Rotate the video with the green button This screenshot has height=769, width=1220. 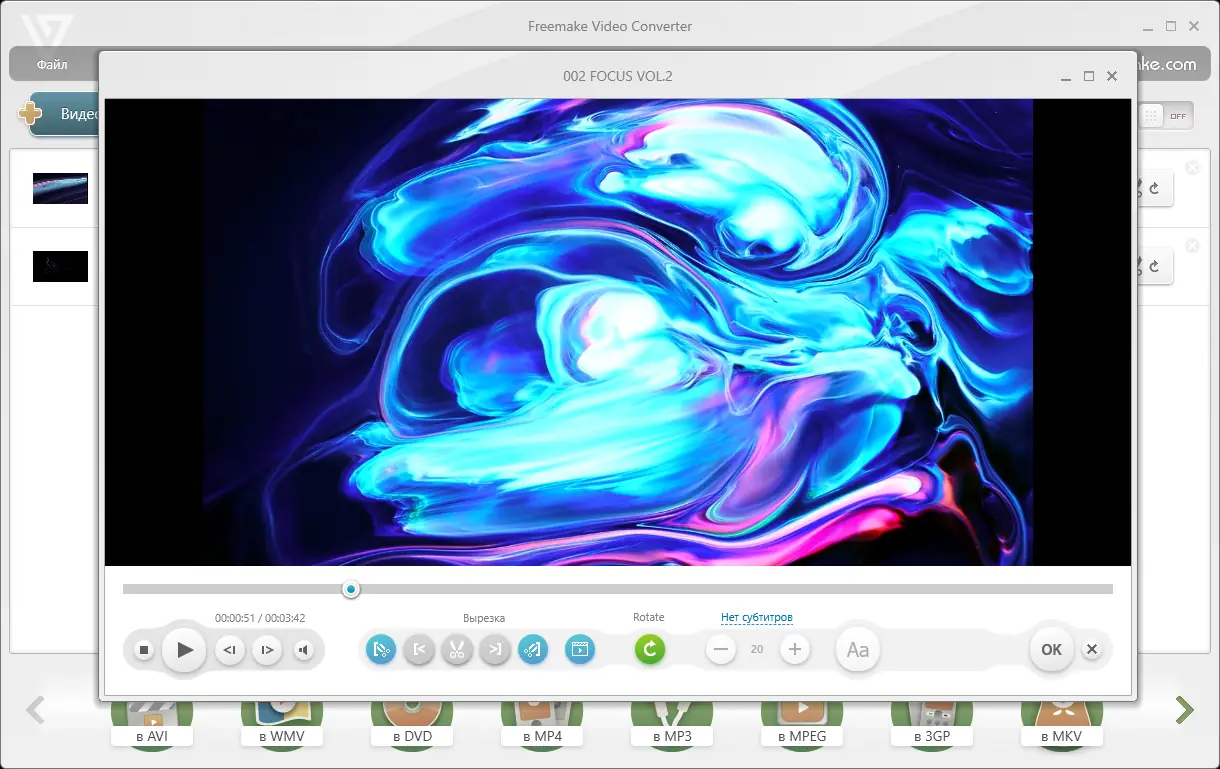click(650, 650)
